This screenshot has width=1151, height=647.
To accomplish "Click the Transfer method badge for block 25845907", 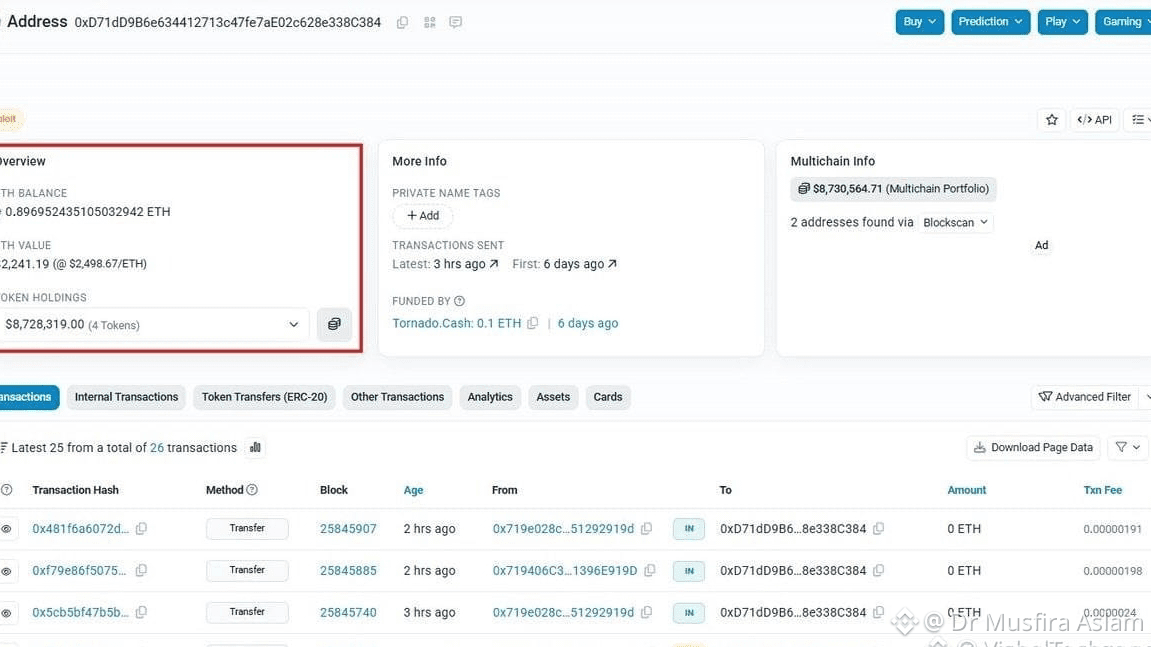I will point(247,529).
